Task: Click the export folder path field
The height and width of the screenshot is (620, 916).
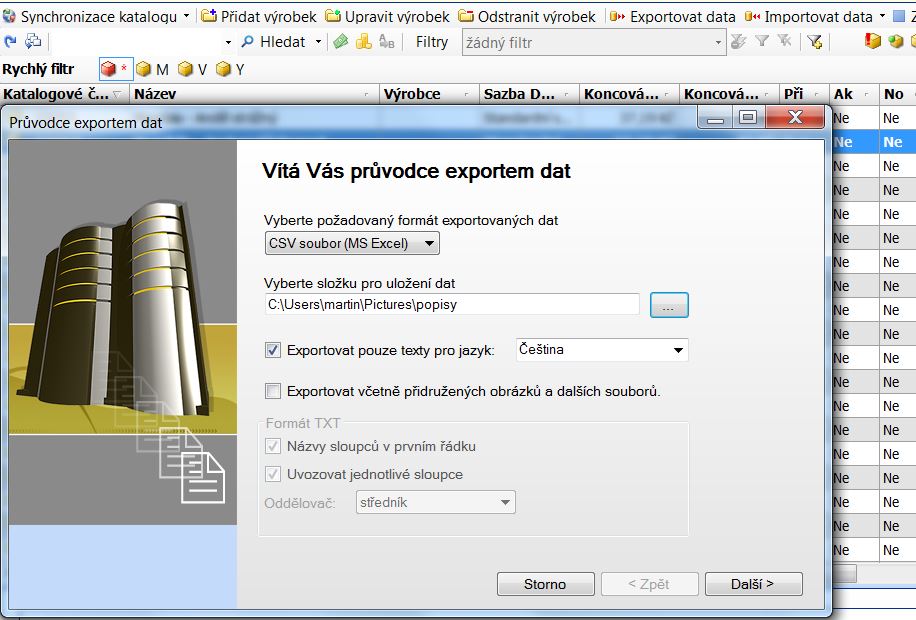Action: [x=451, y=304]
